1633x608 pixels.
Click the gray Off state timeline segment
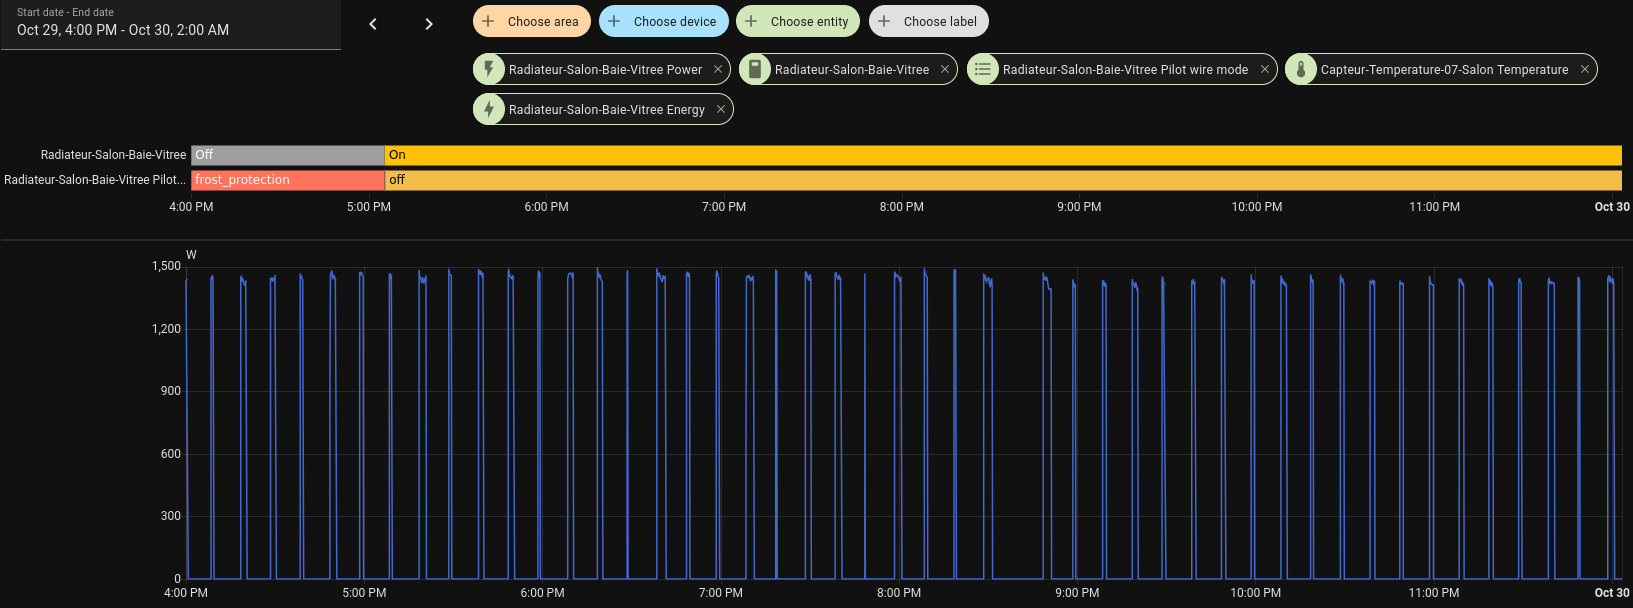288,155
